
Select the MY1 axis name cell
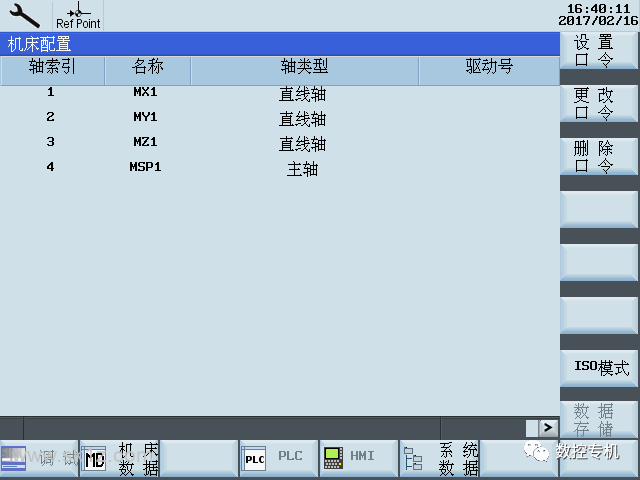[x=145, y=117]
